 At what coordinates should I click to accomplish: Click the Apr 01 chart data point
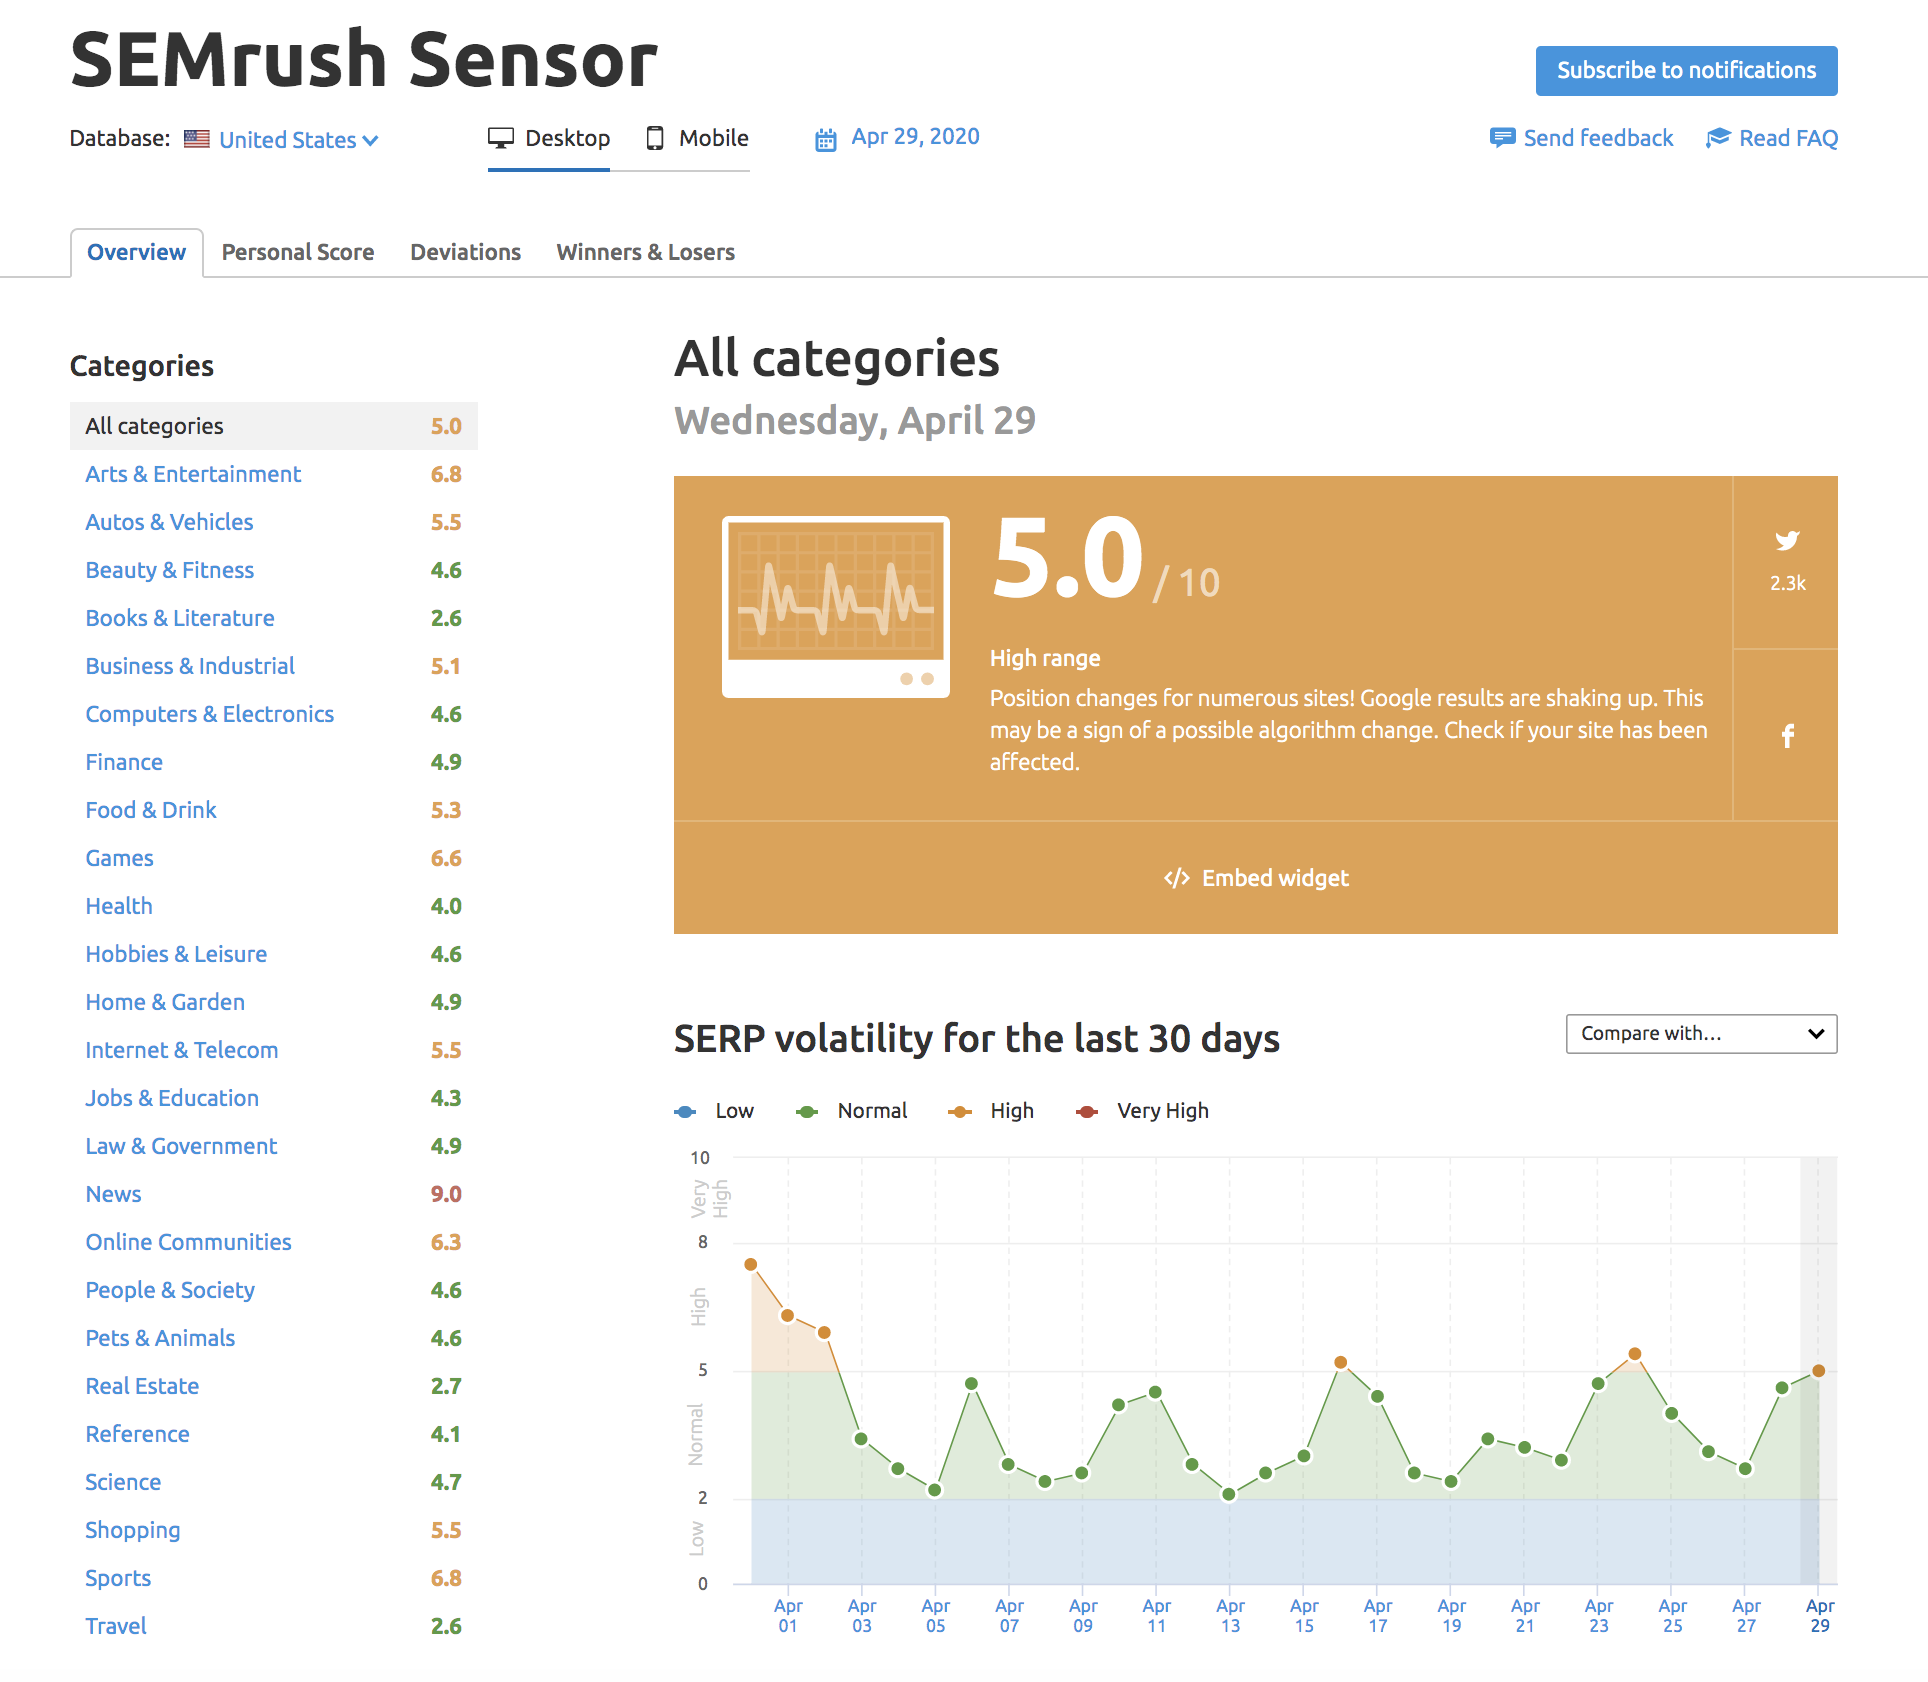click(x=788, y=1316)
